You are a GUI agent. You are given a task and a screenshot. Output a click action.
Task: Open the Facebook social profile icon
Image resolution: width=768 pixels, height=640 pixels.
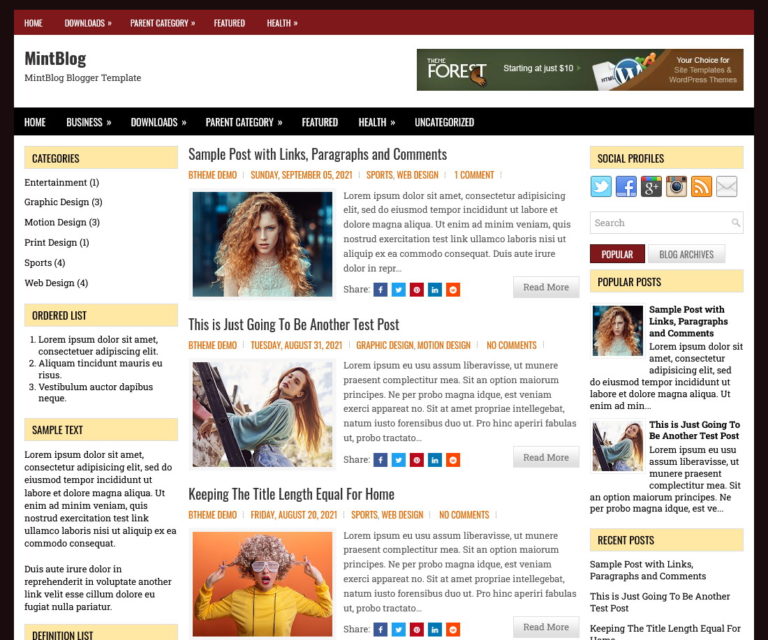point(626,187)
